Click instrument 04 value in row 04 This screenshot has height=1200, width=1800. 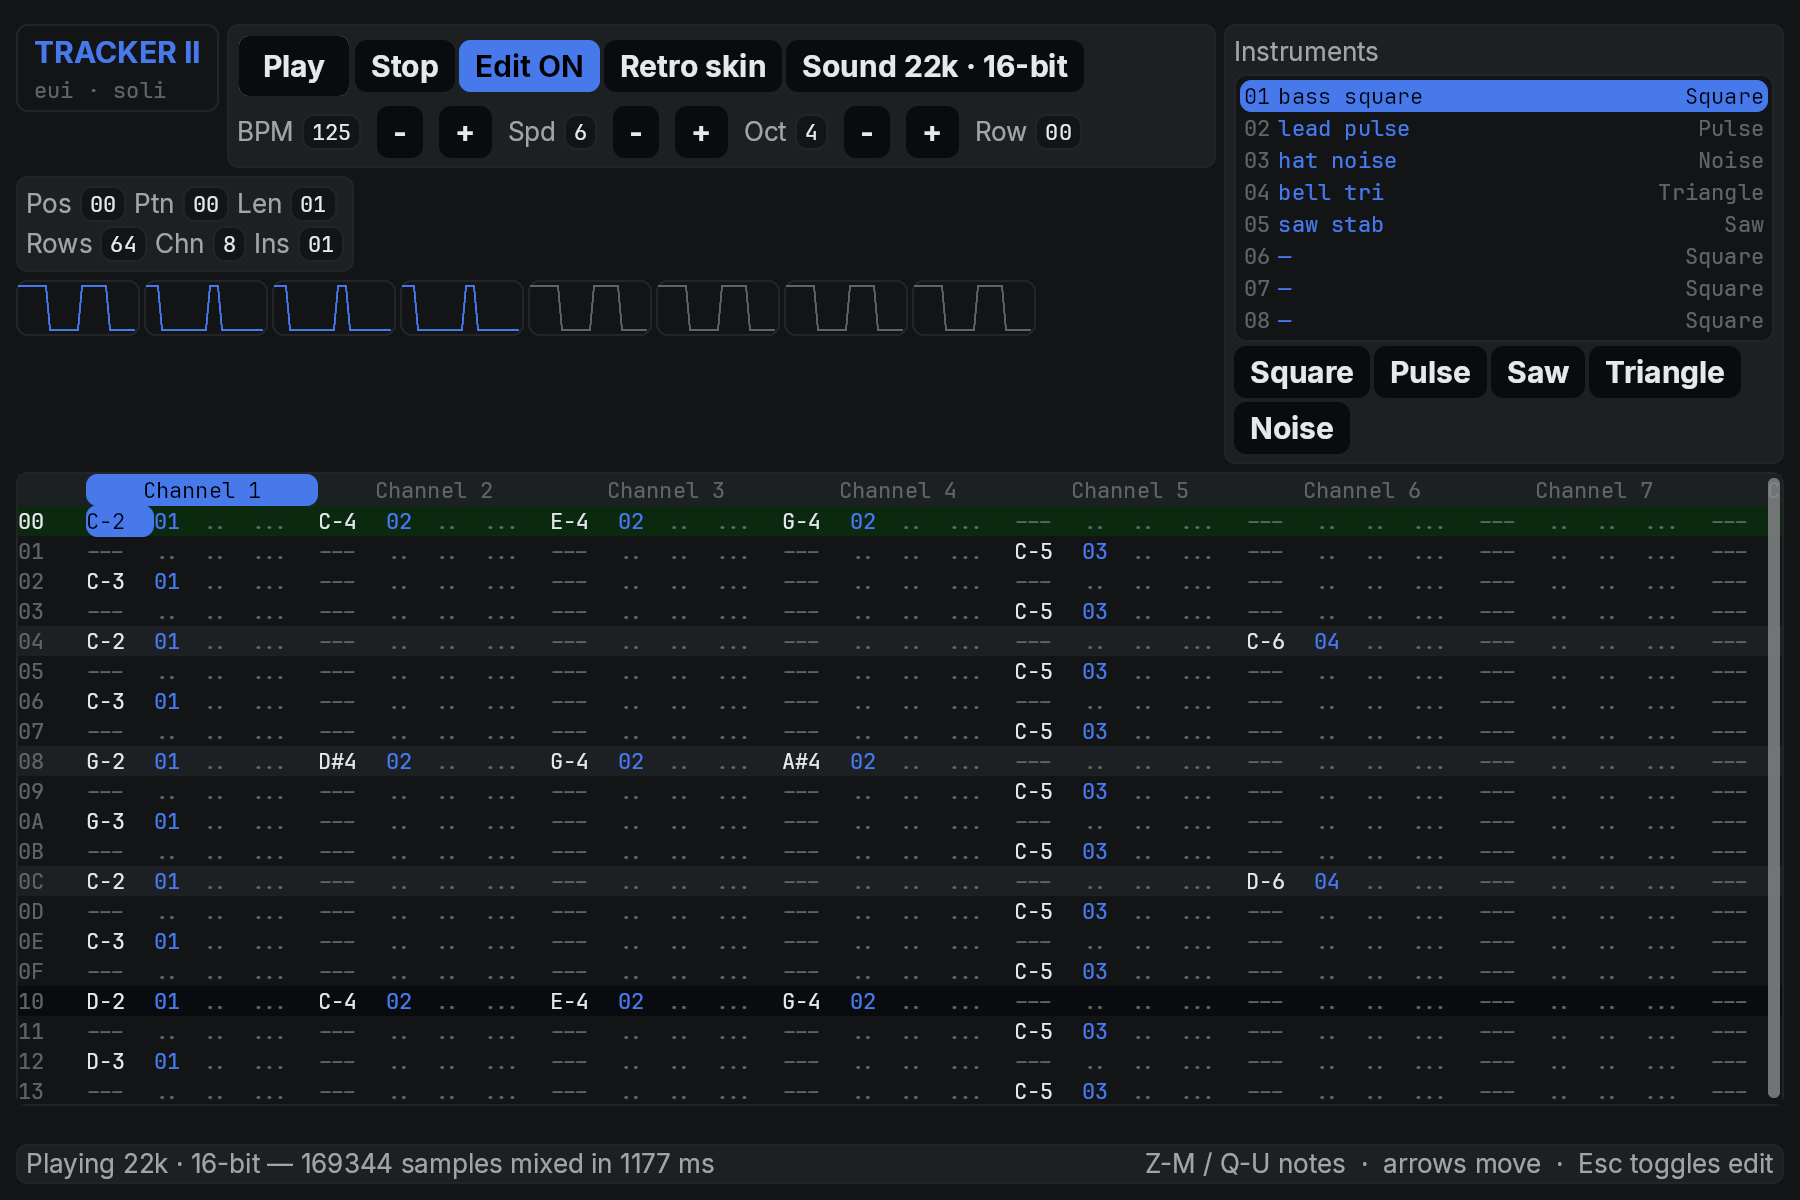pos(1327,641)
